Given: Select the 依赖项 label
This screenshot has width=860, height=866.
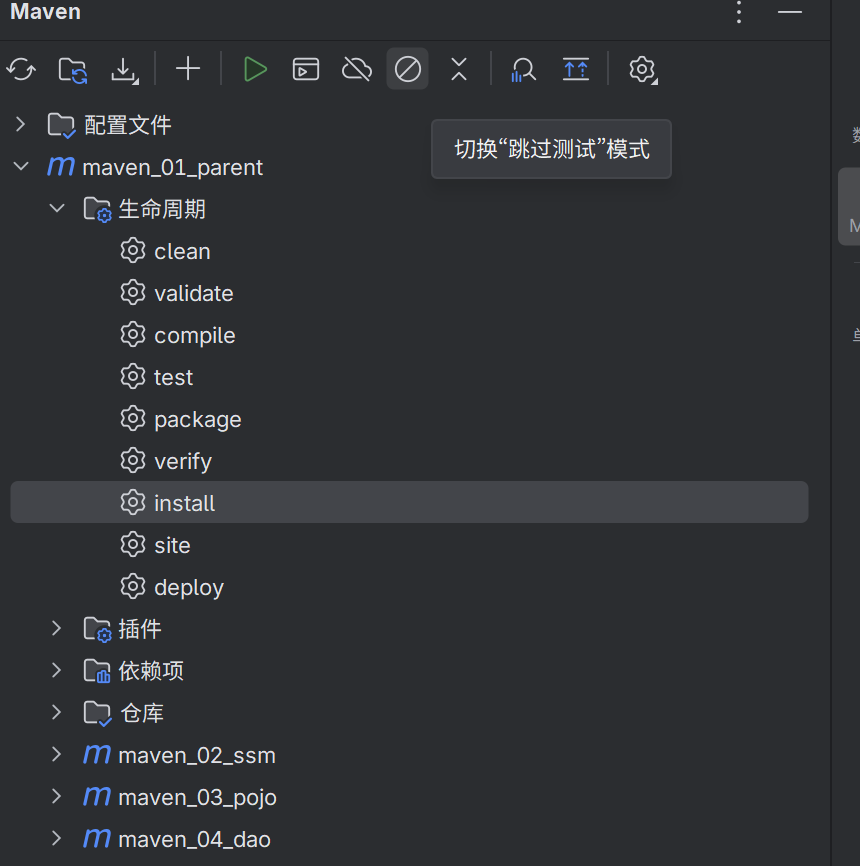Looking at the screenshot, I should [151, 670].
